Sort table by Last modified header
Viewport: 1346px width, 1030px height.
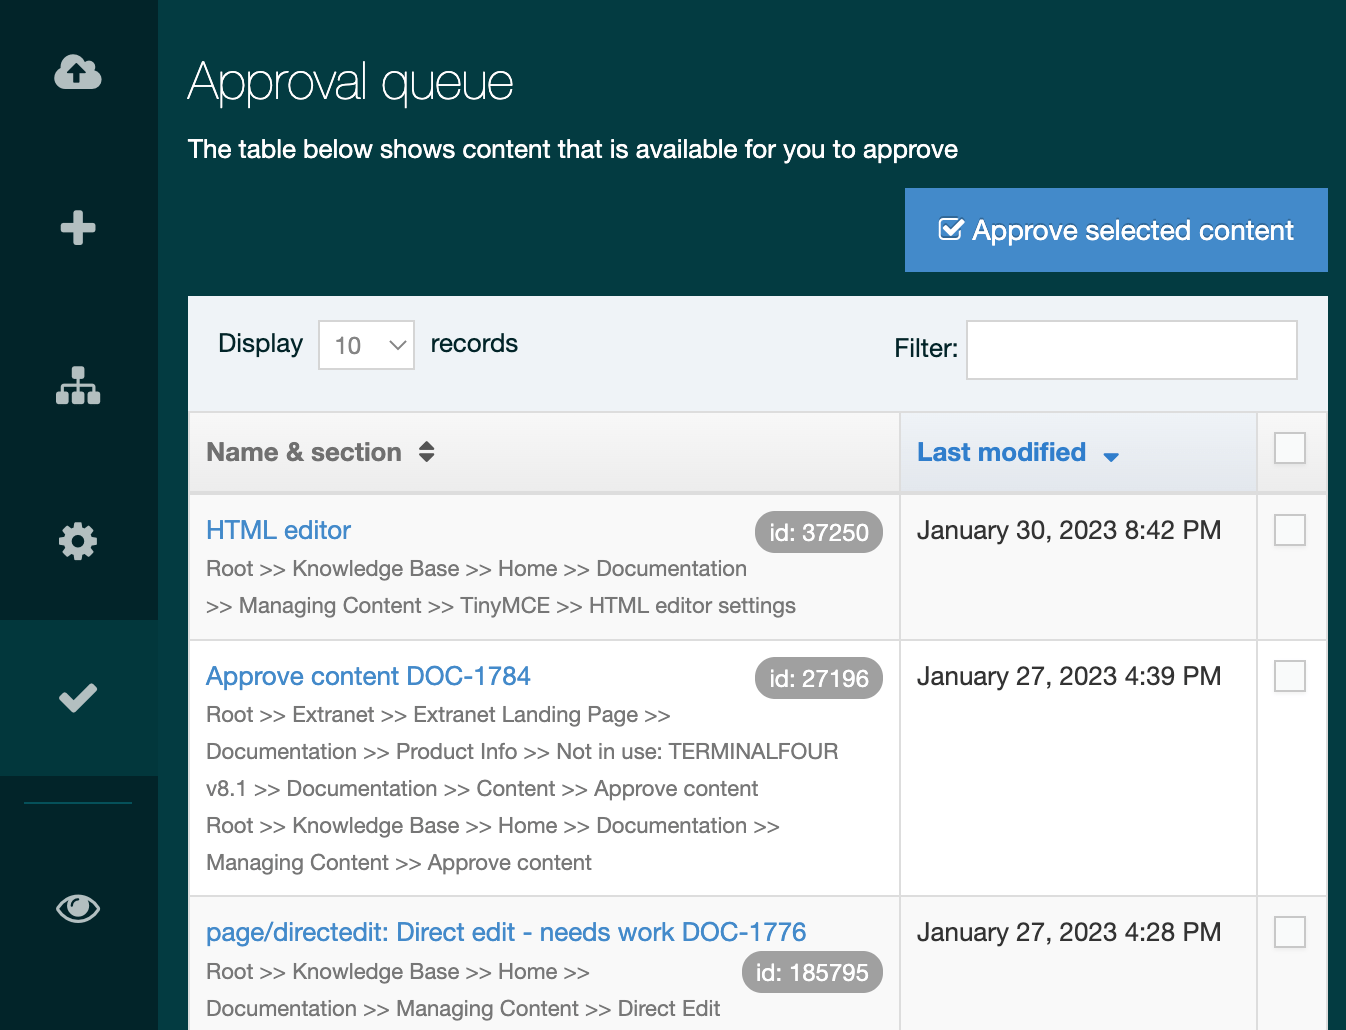click(1001, 452)
